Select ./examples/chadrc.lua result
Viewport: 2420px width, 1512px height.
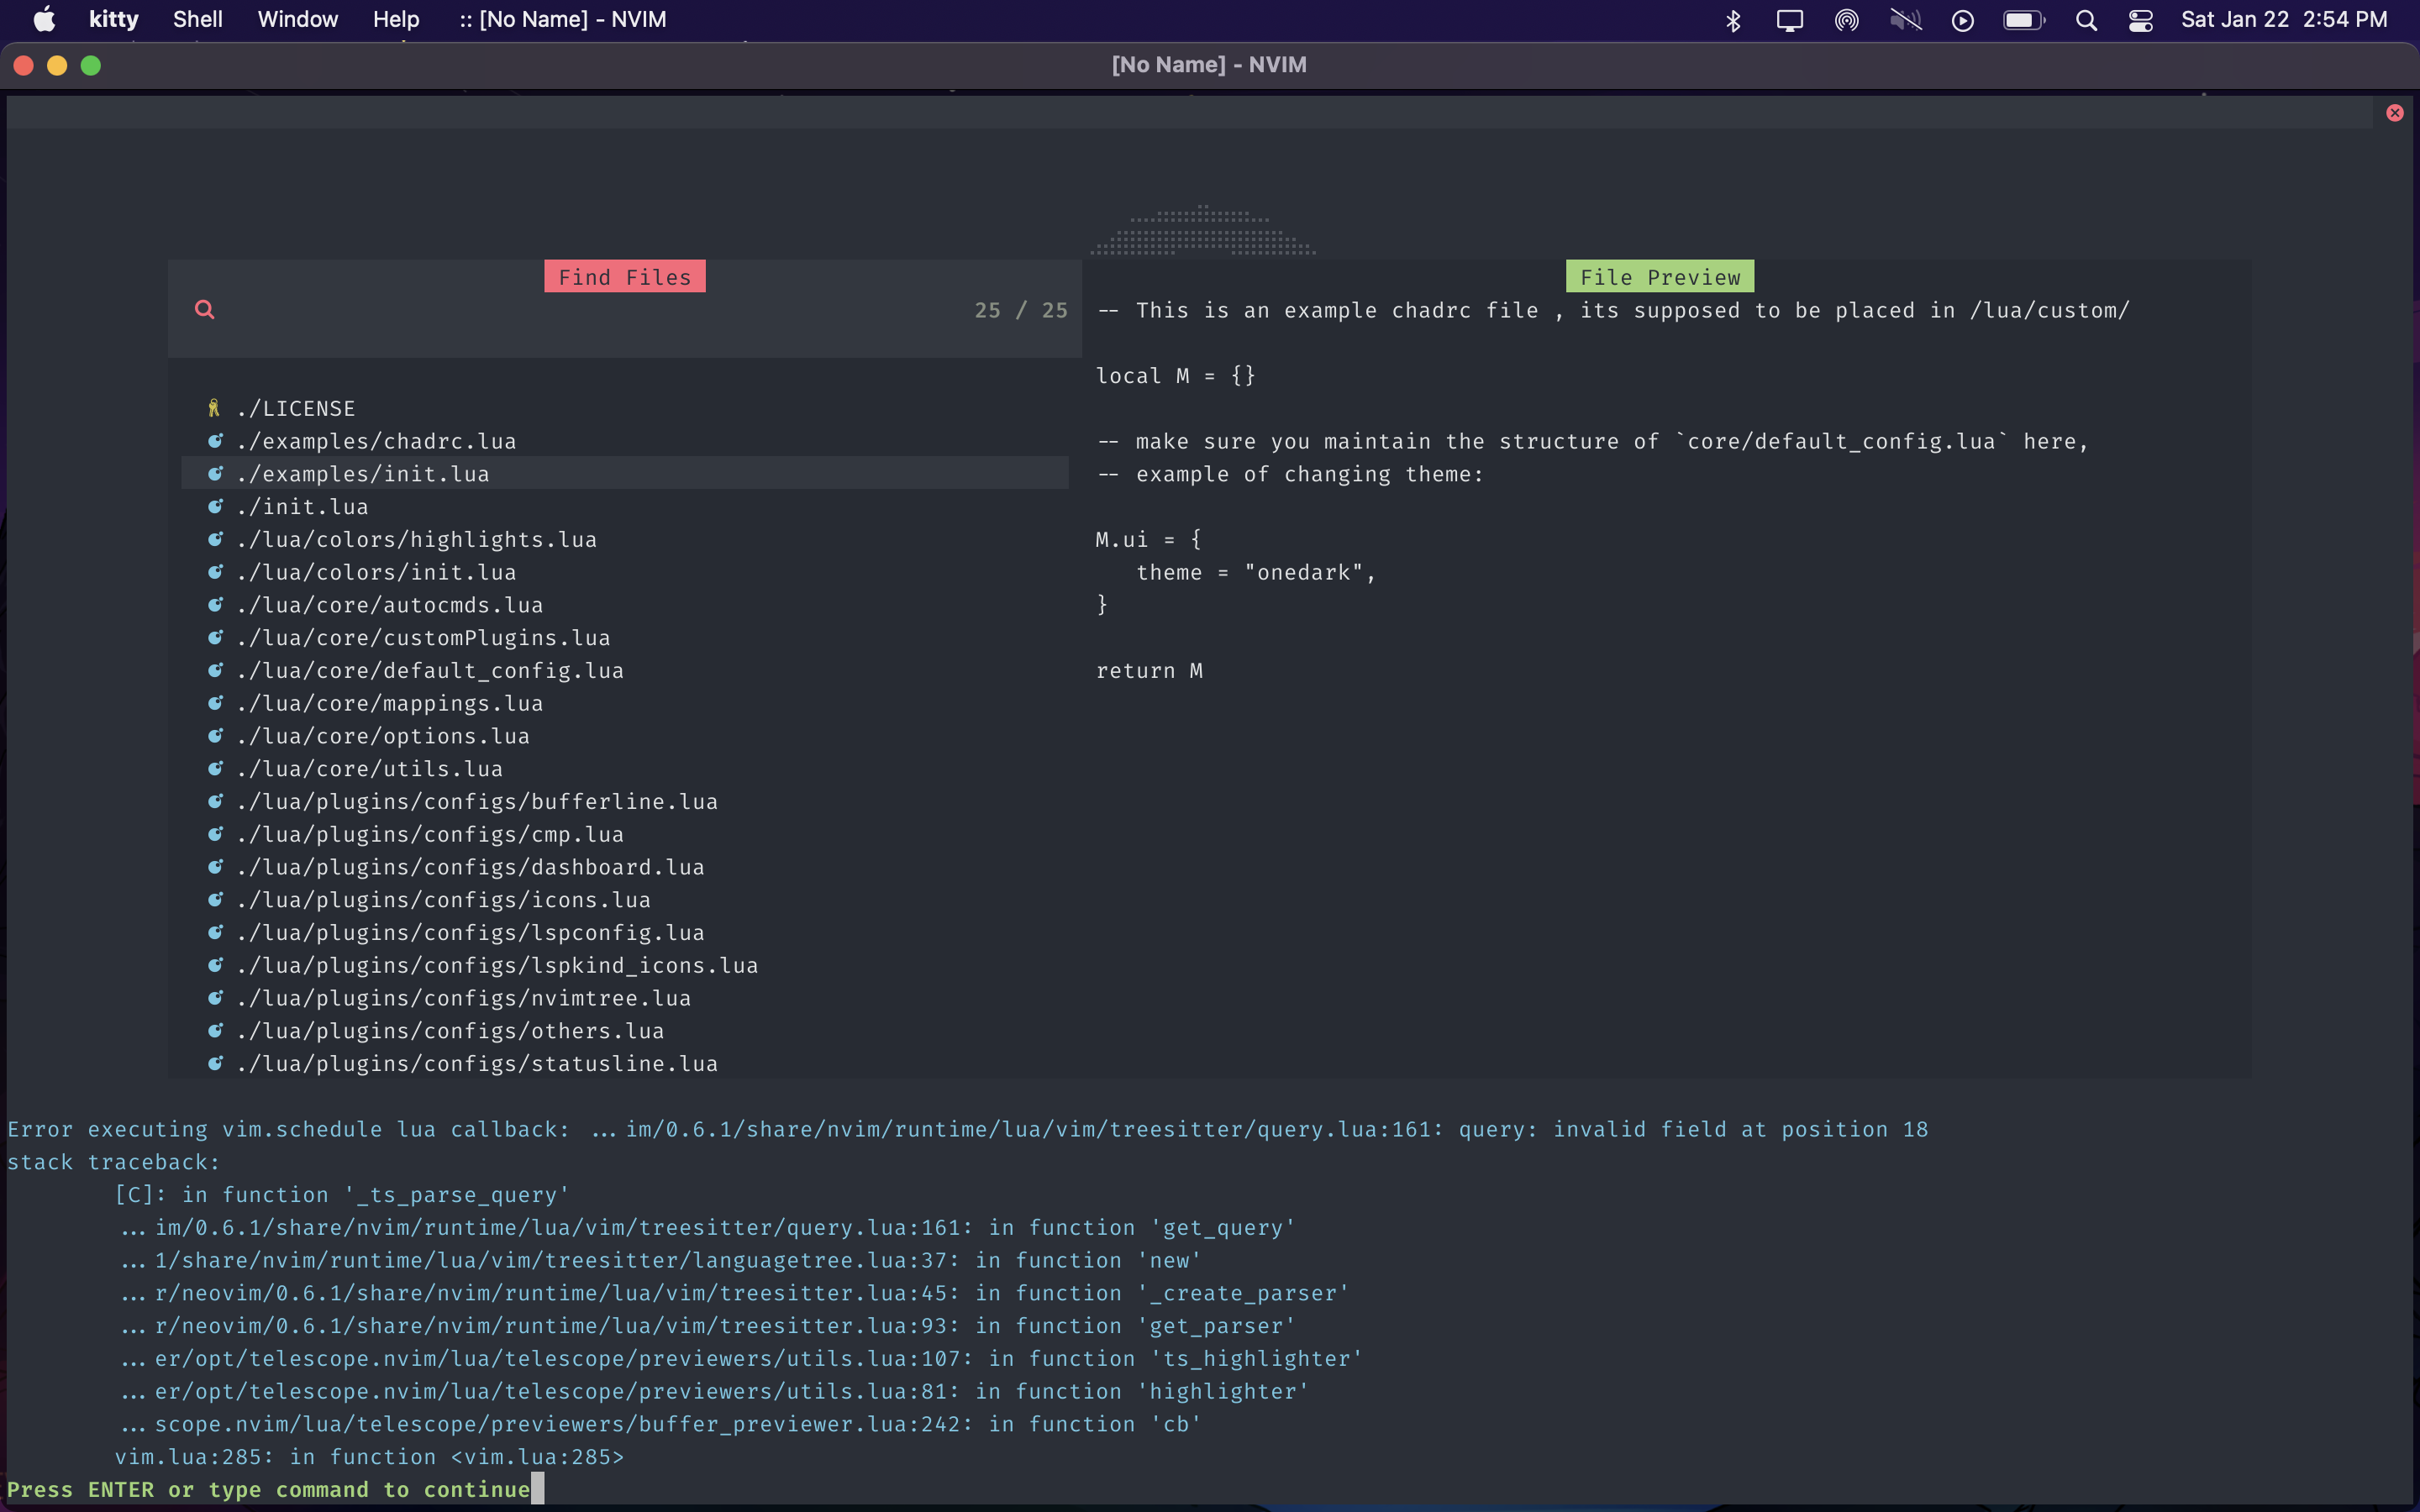click(x=624, y=441)
